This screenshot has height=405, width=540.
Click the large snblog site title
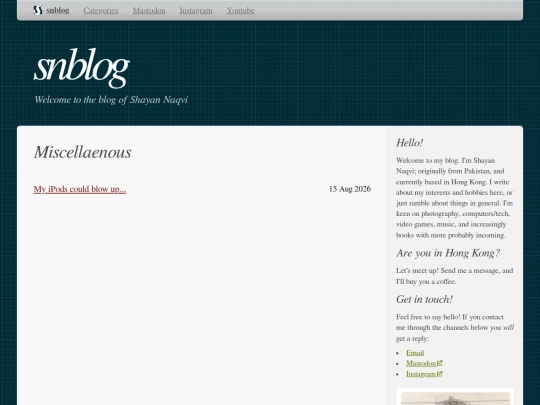tap(82, 68)
